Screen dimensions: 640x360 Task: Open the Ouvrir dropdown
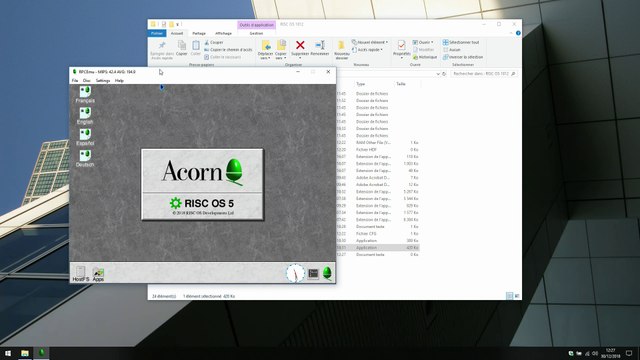tap(423, 42)
